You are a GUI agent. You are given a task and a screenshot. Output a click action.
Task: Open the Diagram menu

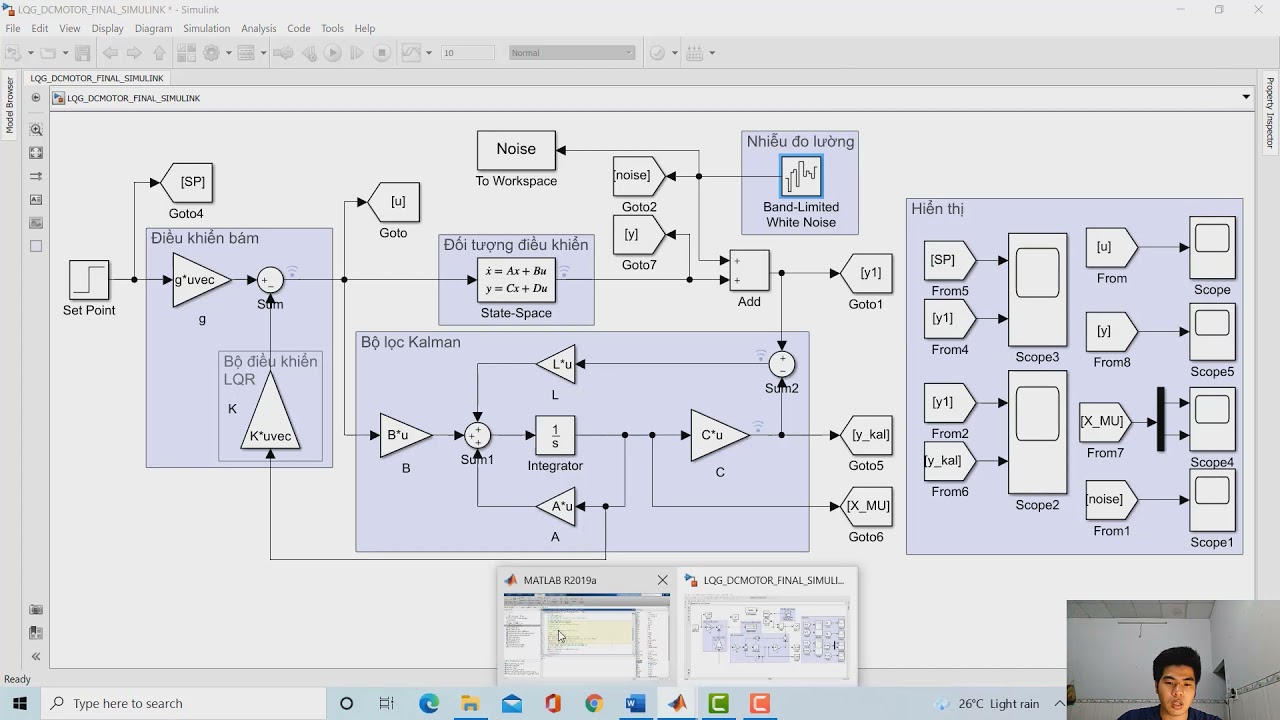(153, 28)
